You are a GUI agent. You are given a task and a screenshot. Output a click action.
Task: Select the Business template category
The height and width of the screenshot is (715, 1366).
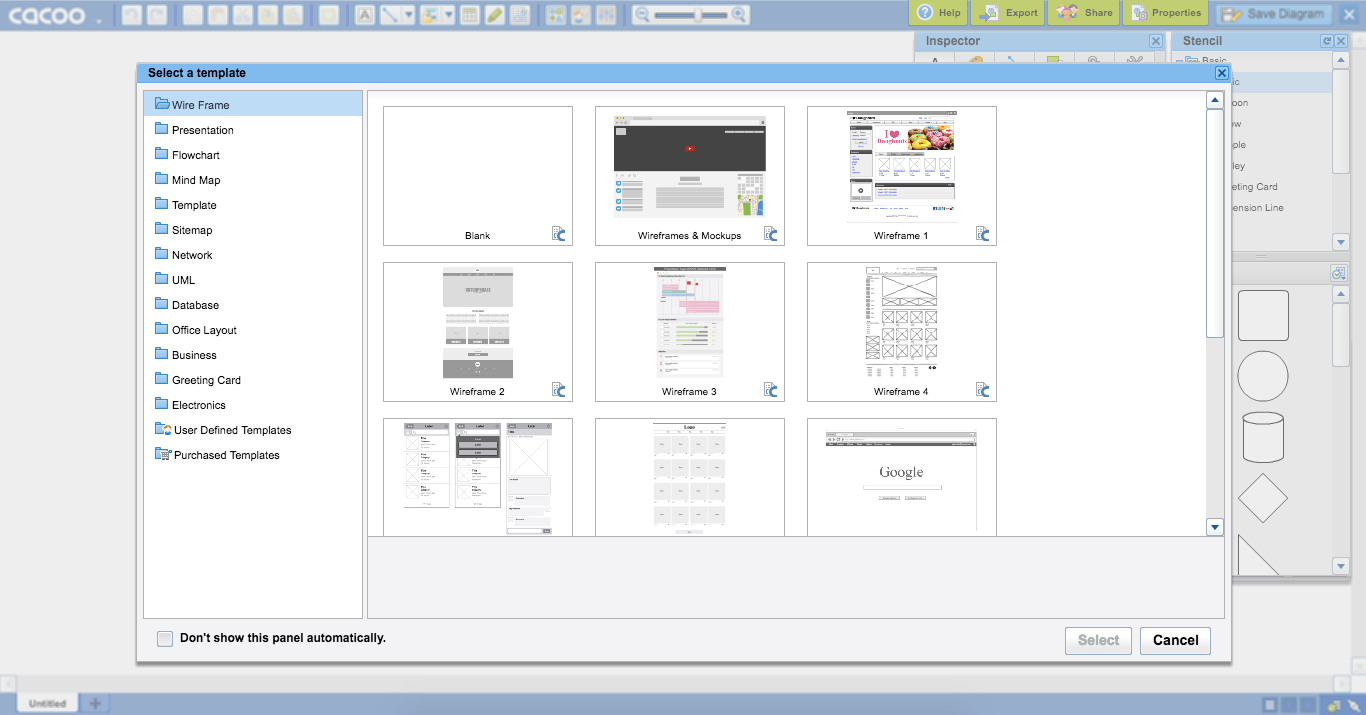253,354
